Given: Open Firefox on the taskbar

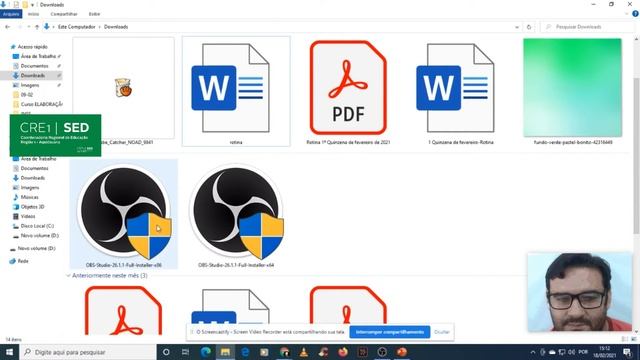Looking at the screenshot, I should (343, 352).
